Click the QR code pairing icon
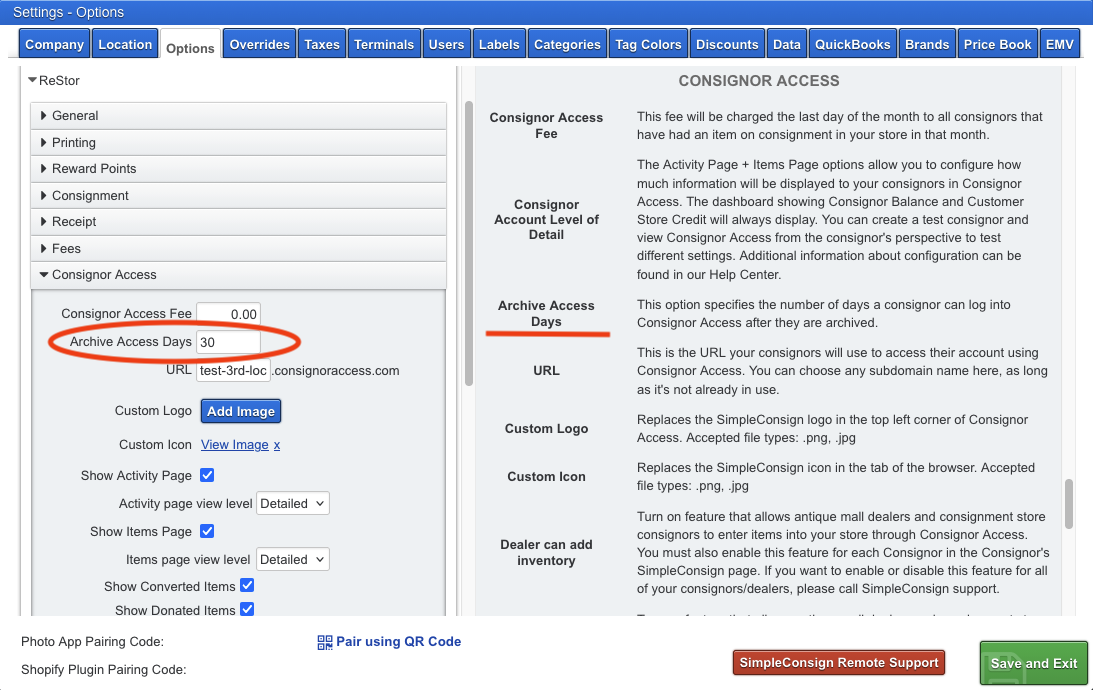 coord(325,642)
